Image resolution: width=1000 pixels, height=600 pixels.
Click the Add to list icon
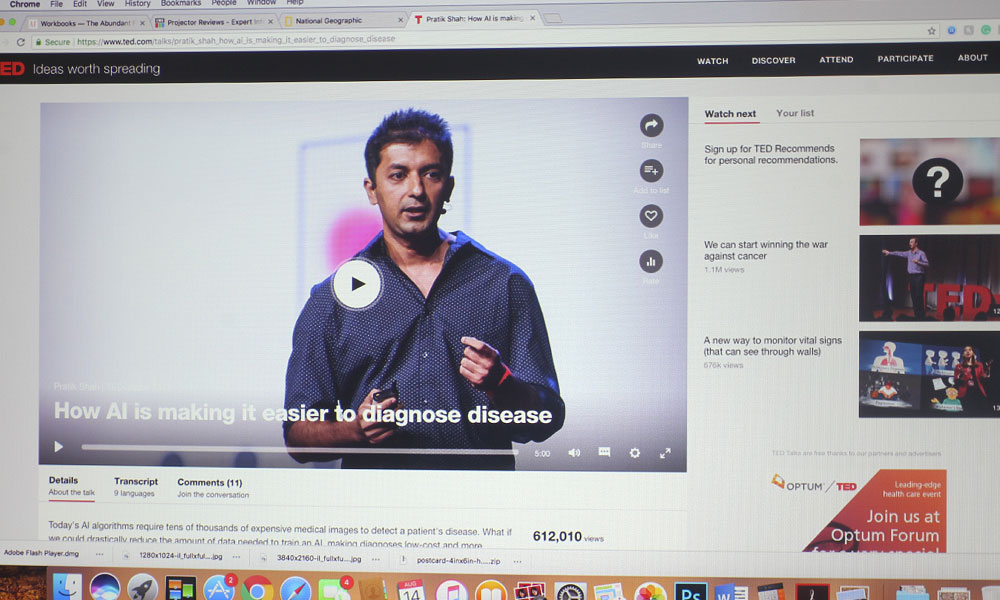click(x=651, y=171)
